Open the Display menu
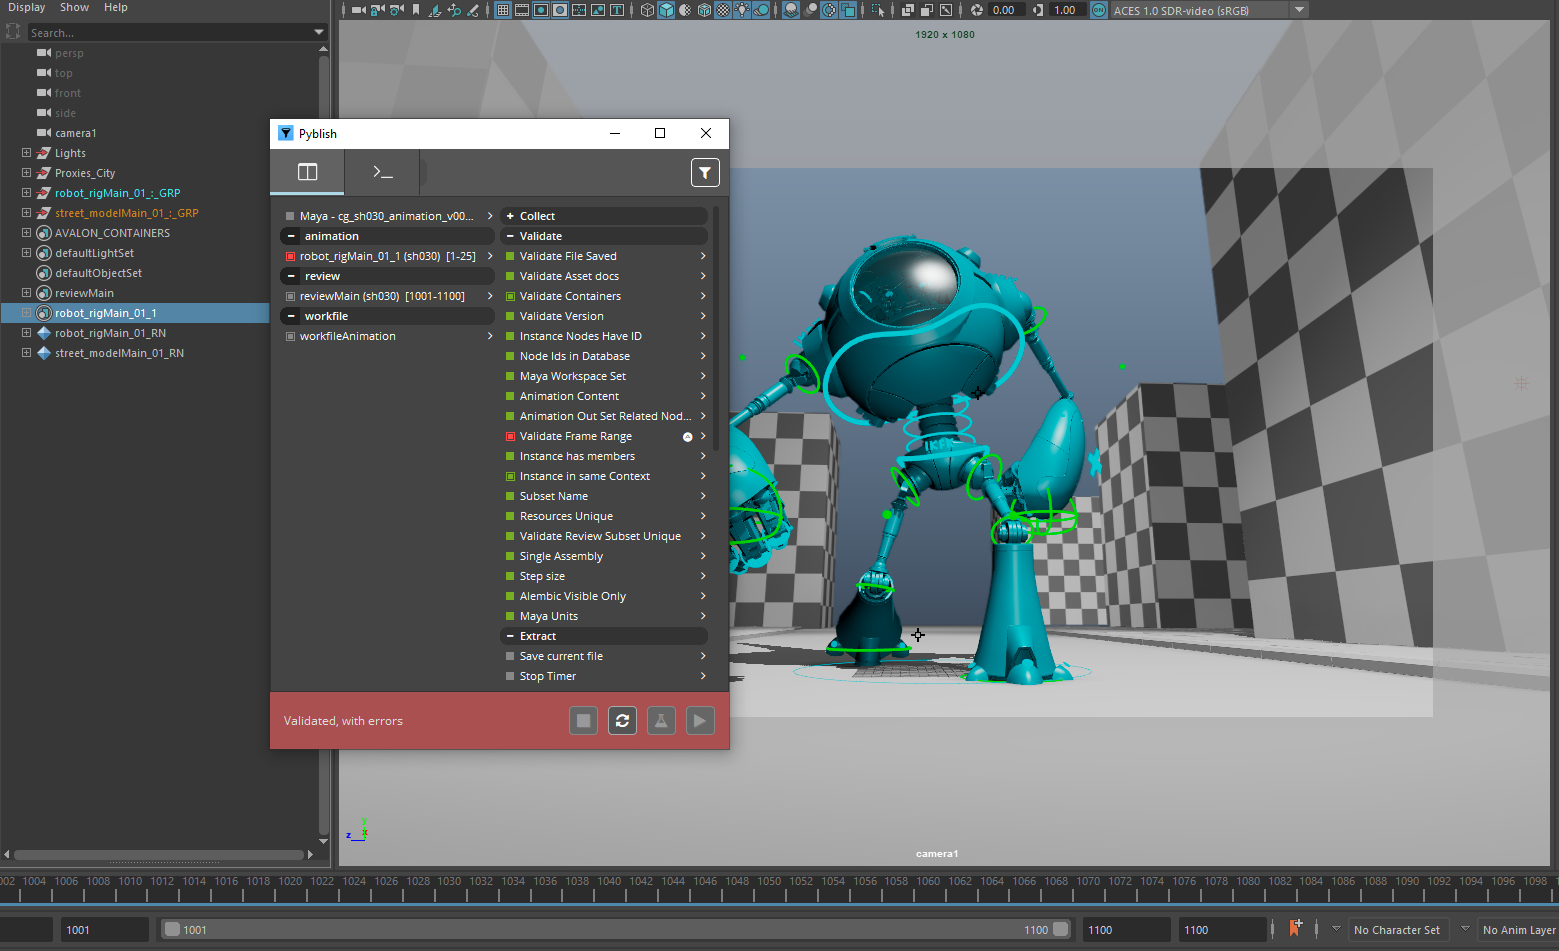 [25, 7]
